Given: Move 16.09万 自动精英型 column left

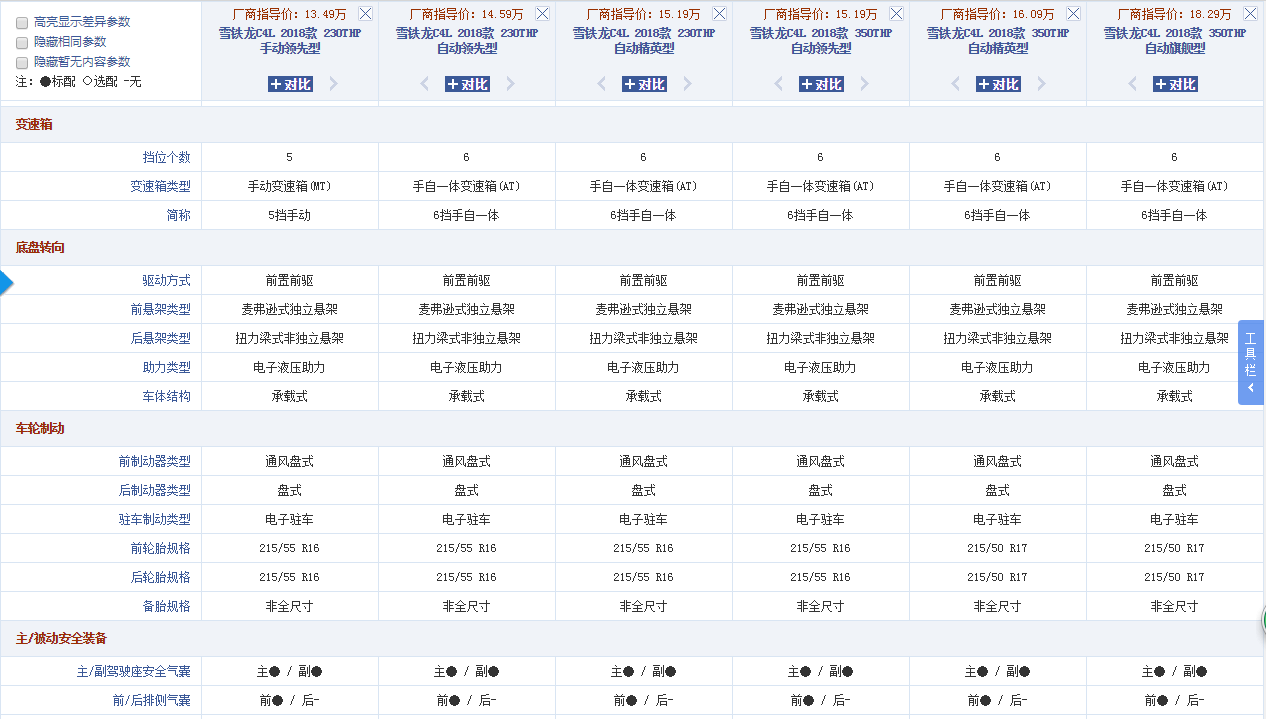Looking at the screenshot, I should [955, 84].
